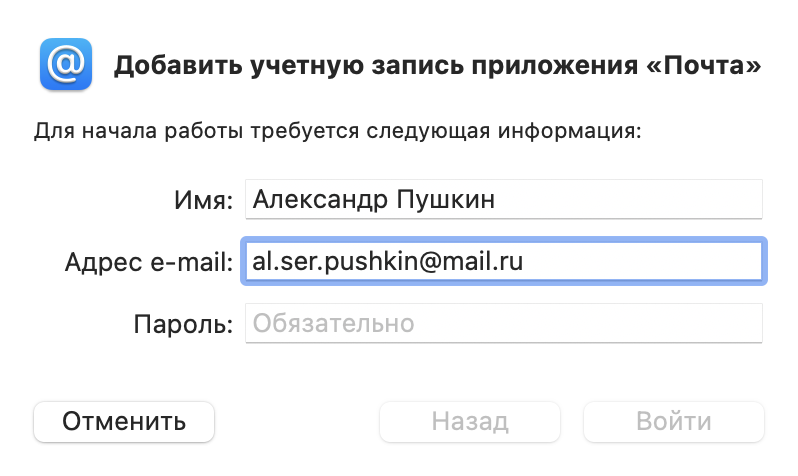
Task: Click the Имя: label
Action: point(204,200)
